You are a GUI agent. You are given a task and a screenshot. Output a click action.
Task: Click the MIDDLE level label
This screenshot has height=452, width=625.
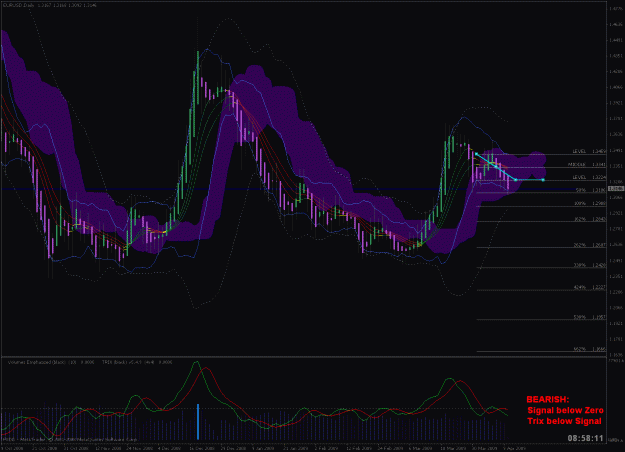576,165
